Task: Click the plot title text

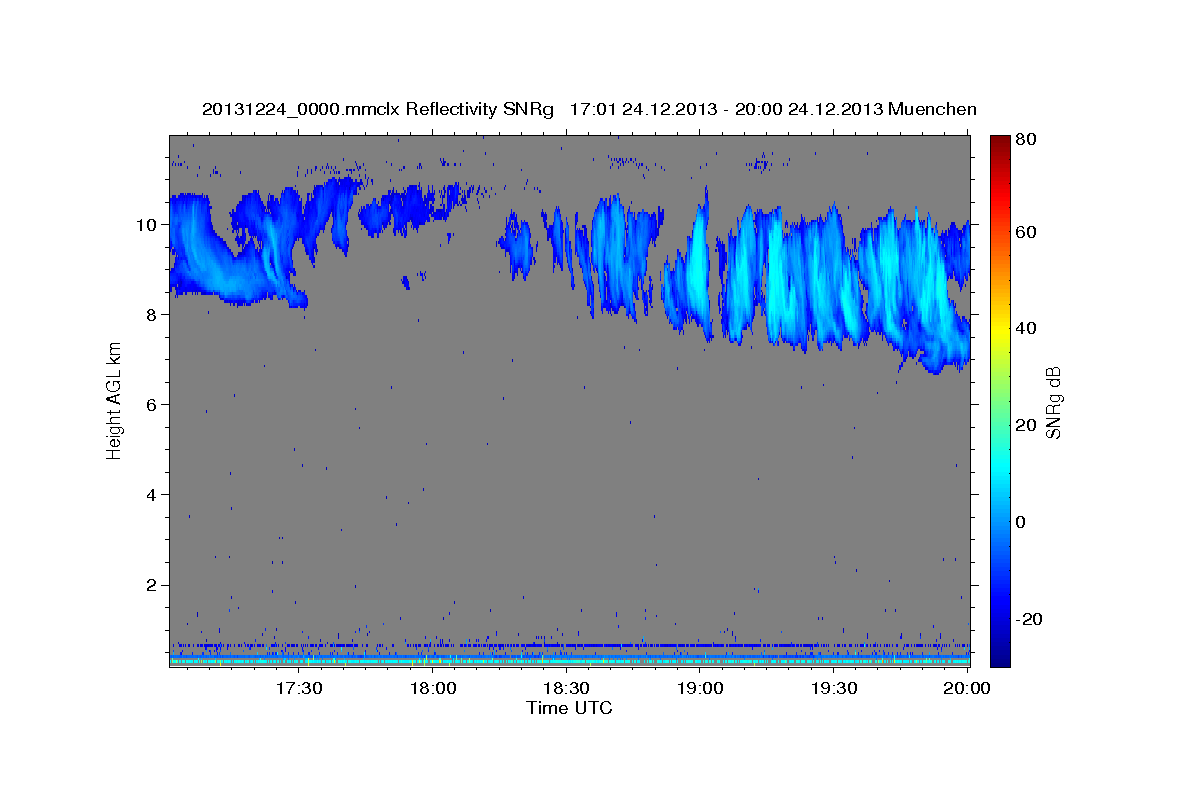Action: point(589,109)
